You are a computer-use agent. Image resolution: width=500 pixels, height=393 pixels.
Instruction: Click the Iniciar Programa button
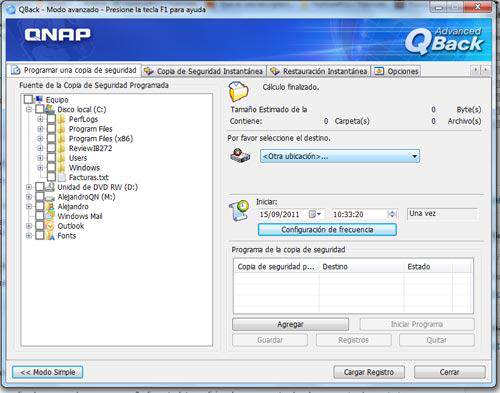[x=417, y=324]
